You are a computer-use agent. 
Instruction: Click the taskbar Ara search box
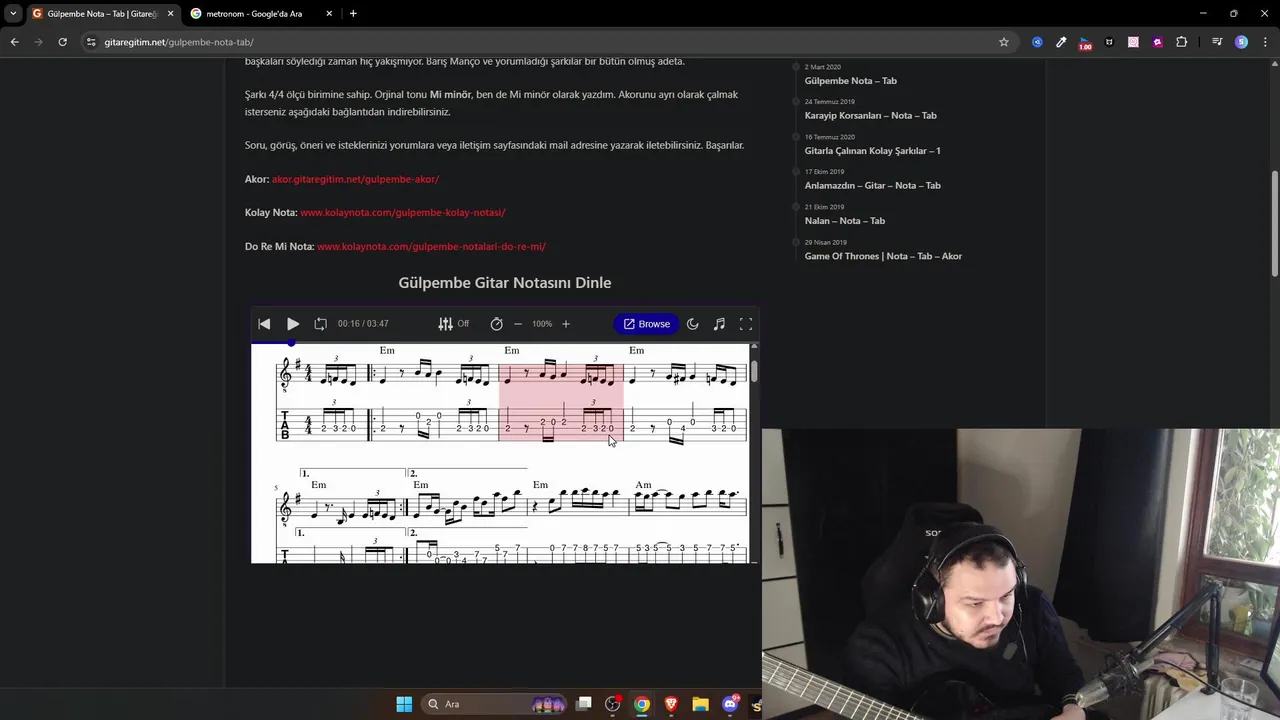495,704
